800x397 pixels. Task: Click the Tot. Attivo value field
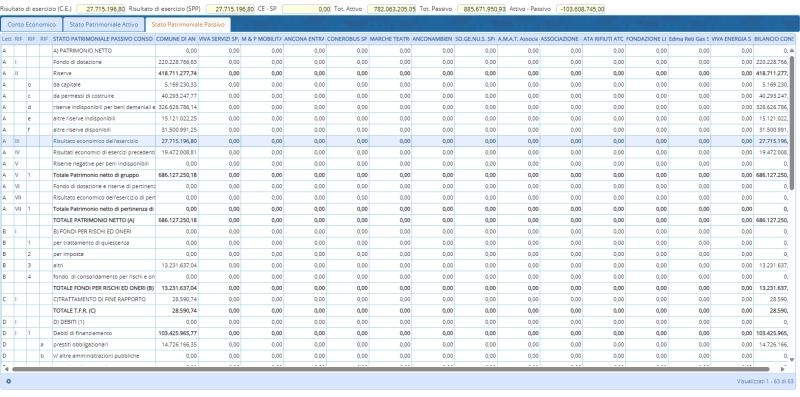pyautogui.click(x=392, y=9)
